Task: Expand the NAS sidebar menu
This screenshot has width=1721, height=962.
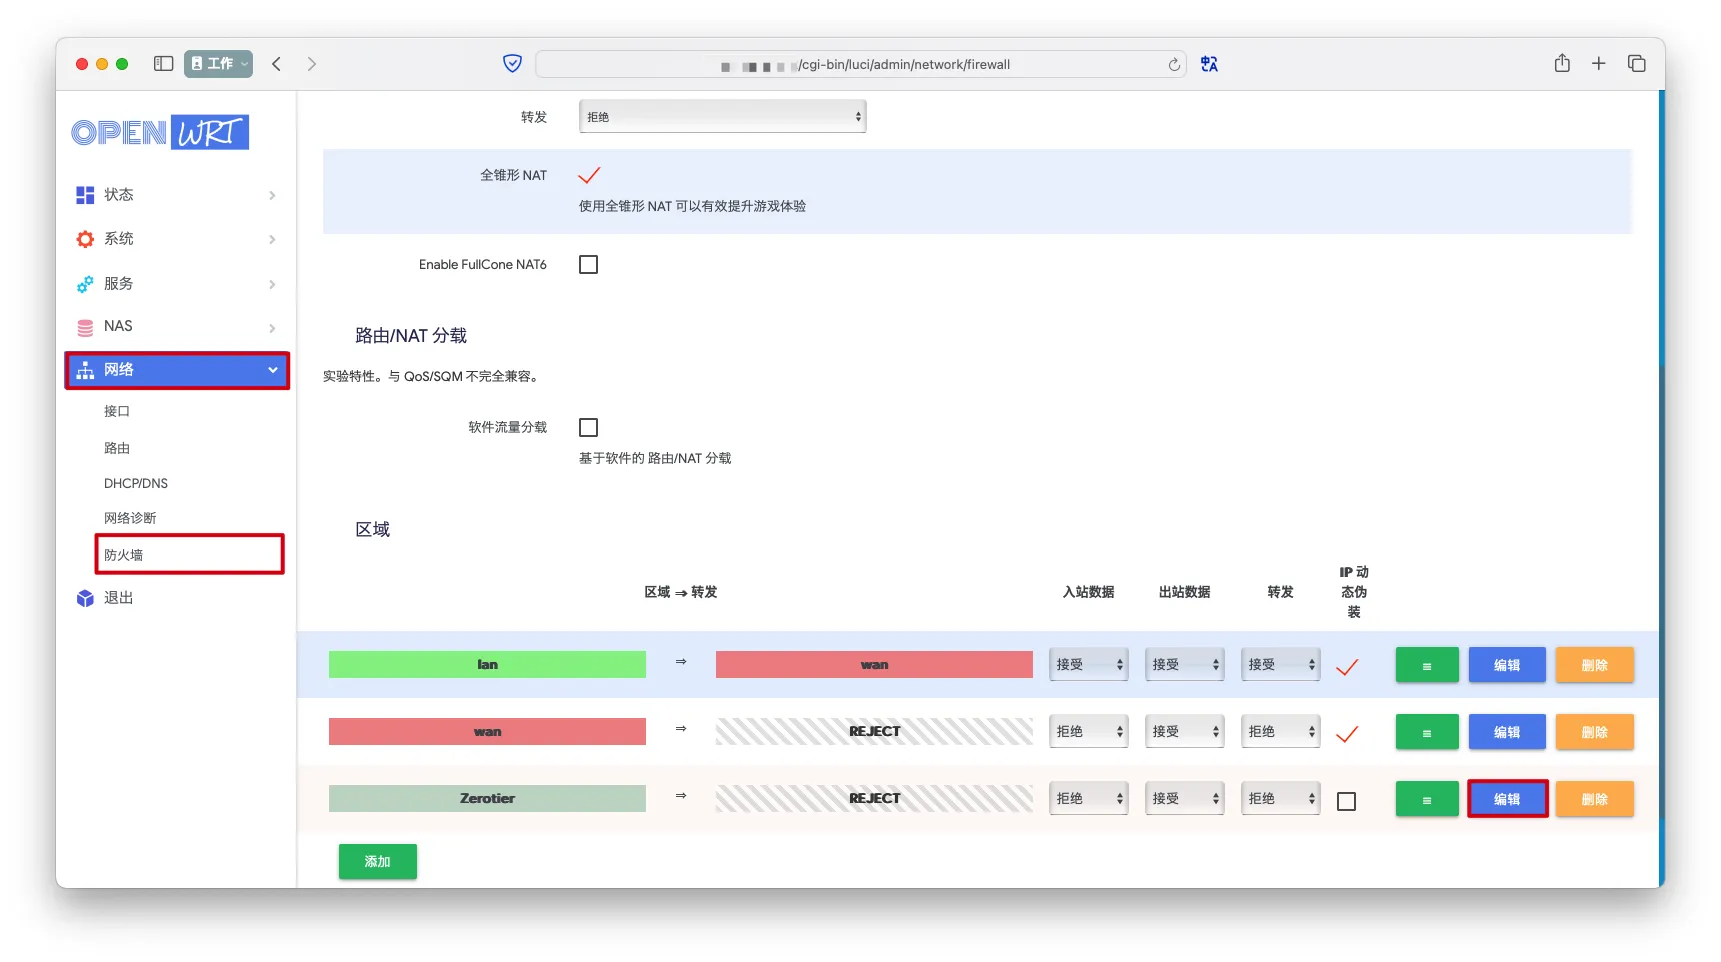Action: pyautogui.click(x=176, y=327)
